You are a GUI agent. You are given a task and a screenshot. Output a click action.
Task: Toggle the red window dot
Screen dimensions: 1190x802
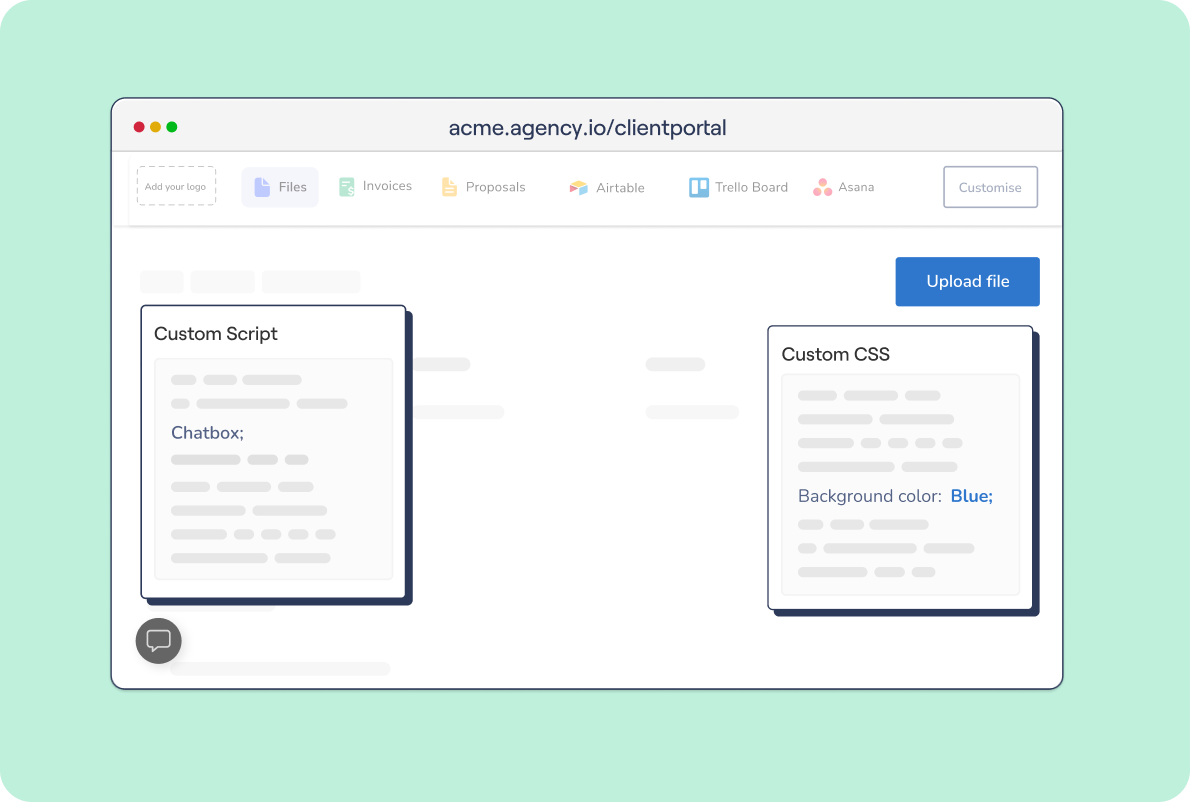(x=138, y=127)
